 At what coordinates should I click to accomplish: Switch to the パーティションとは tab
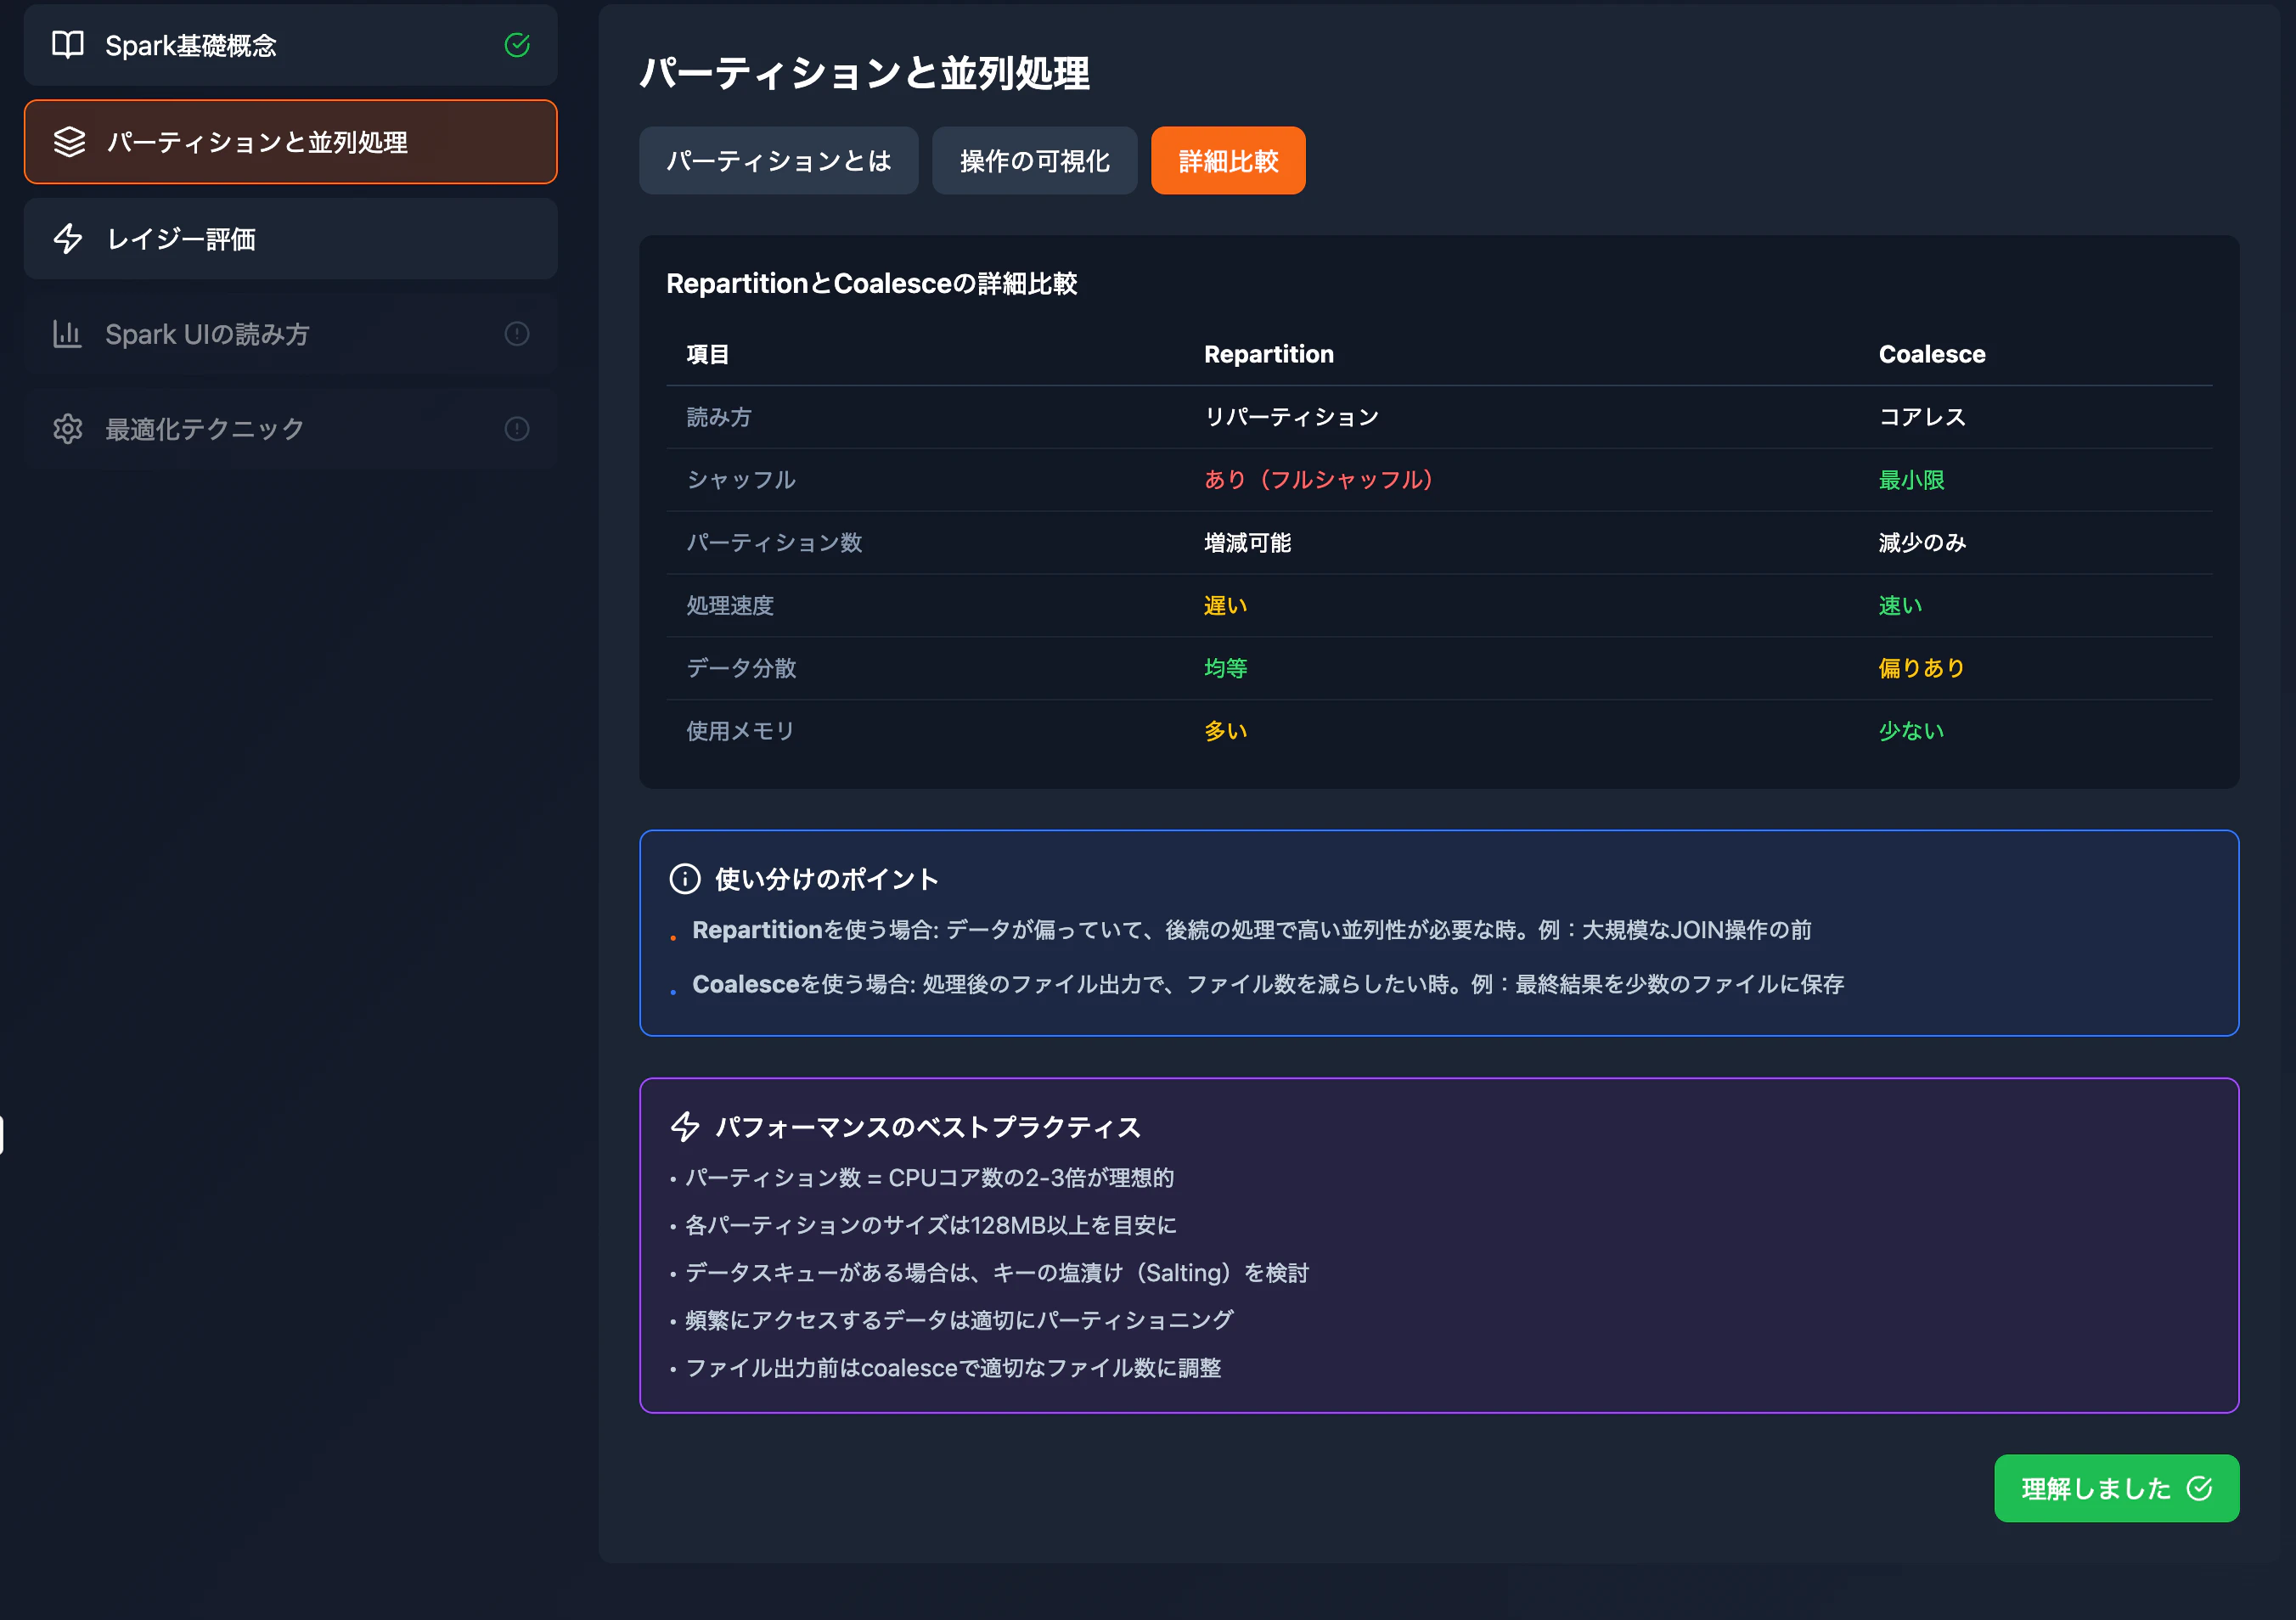(x=778, y=160)
